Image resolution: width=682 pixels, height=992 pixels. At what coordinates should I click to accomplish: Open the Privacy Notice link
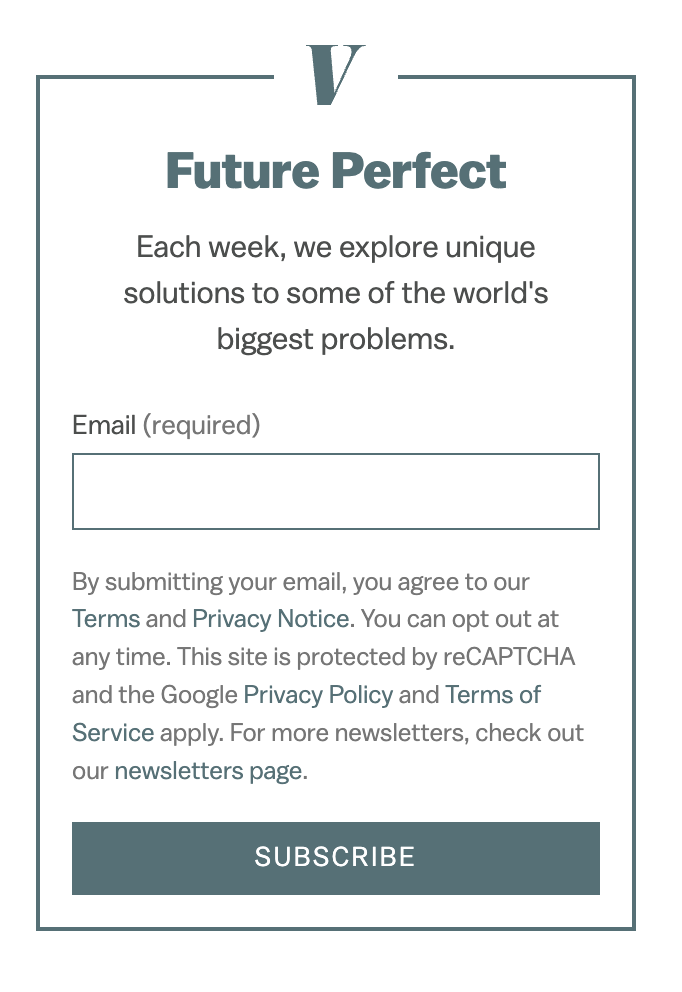(x=270, y=619)
